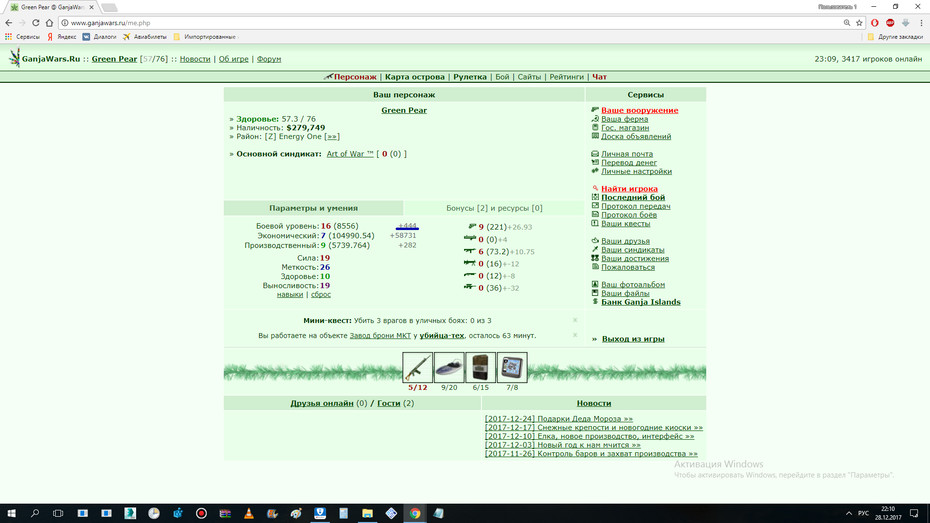
Task: Open the Об игре header link
Action: pos(234,59)
